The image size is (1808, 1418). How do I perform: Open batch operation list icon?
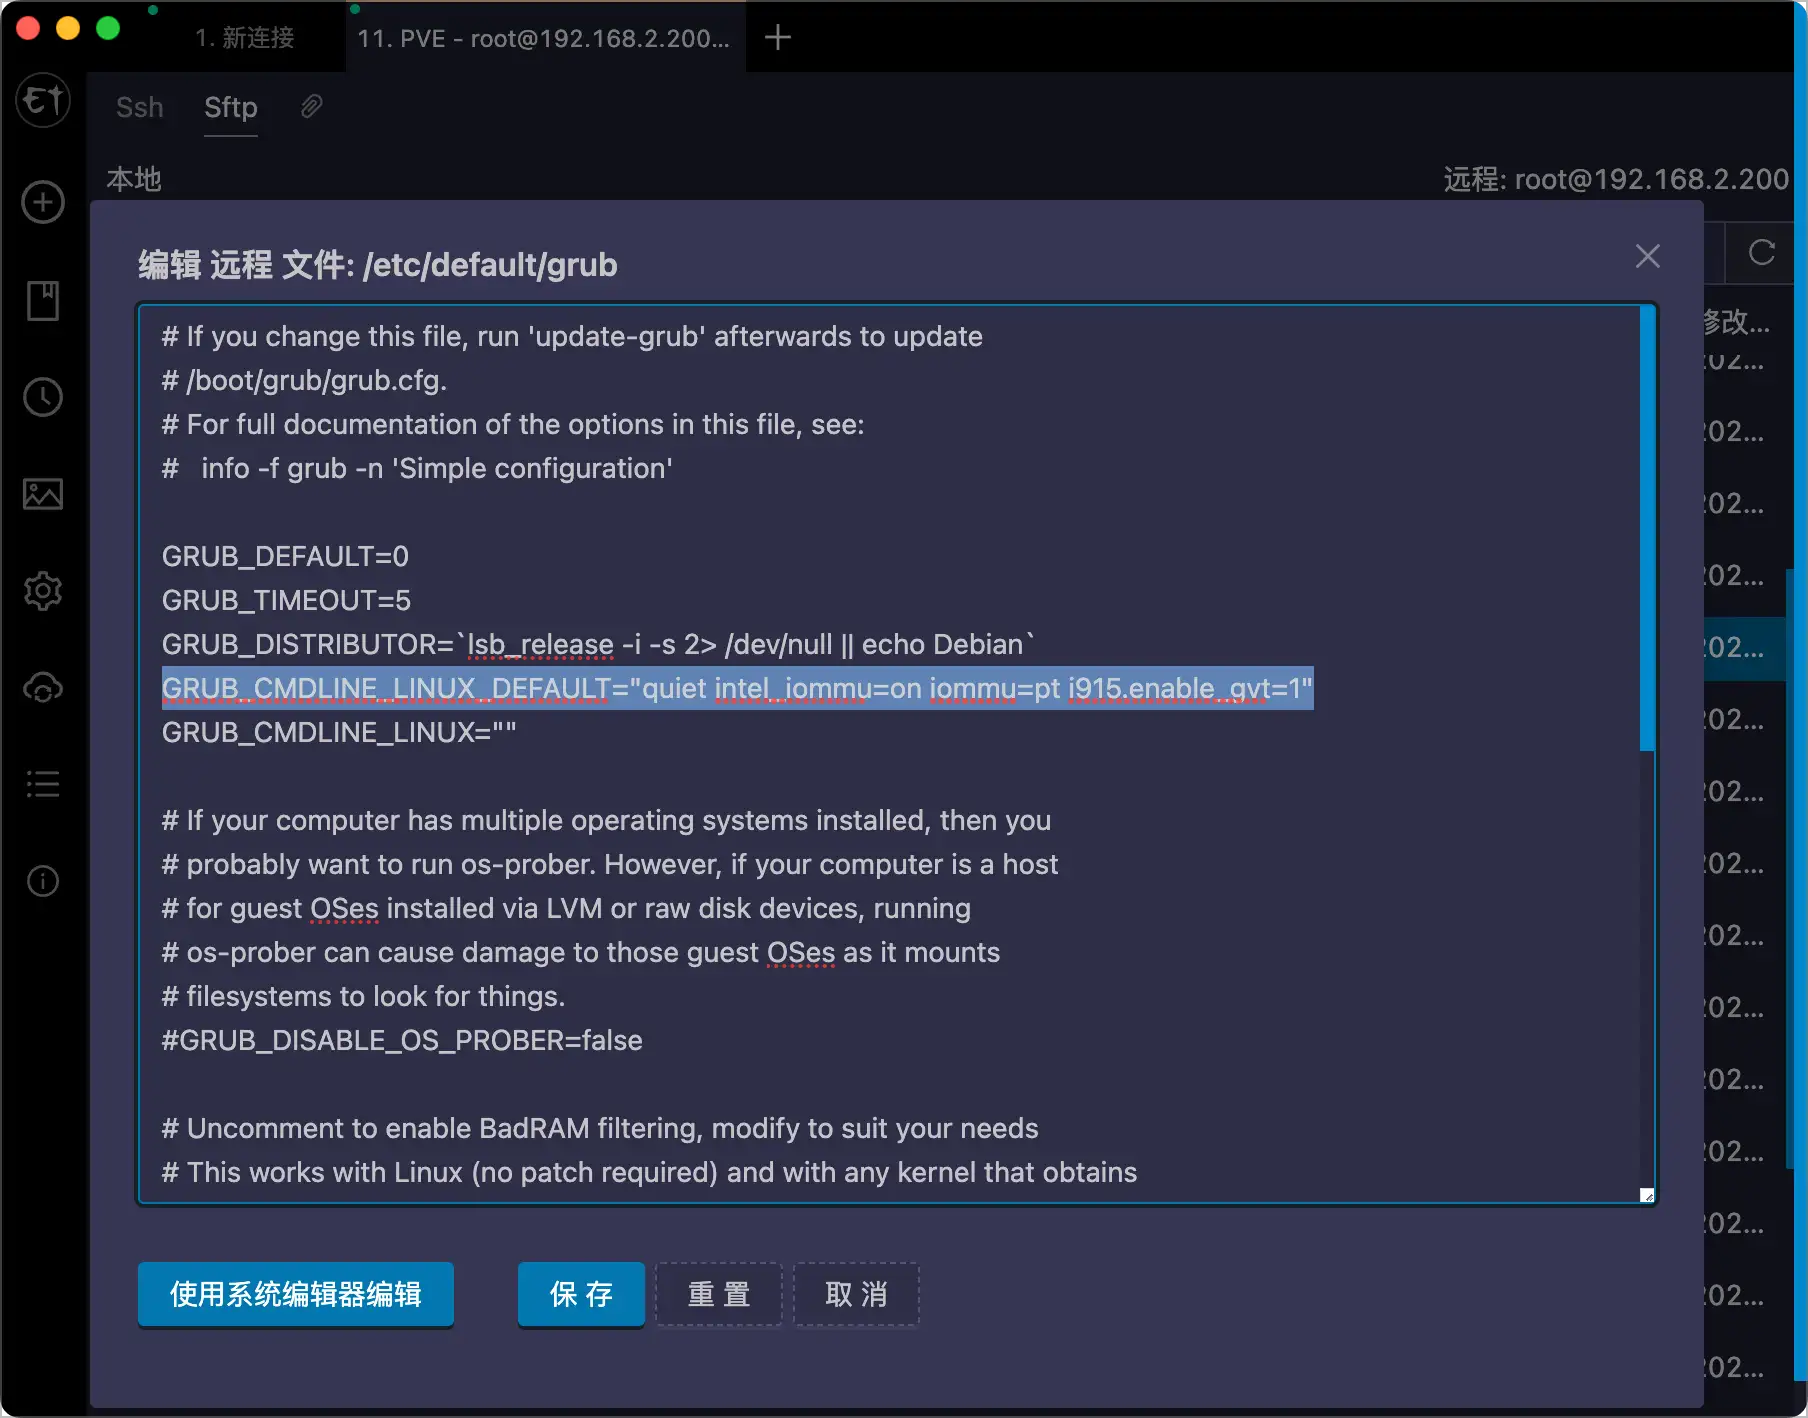click(x=43, y=784)
